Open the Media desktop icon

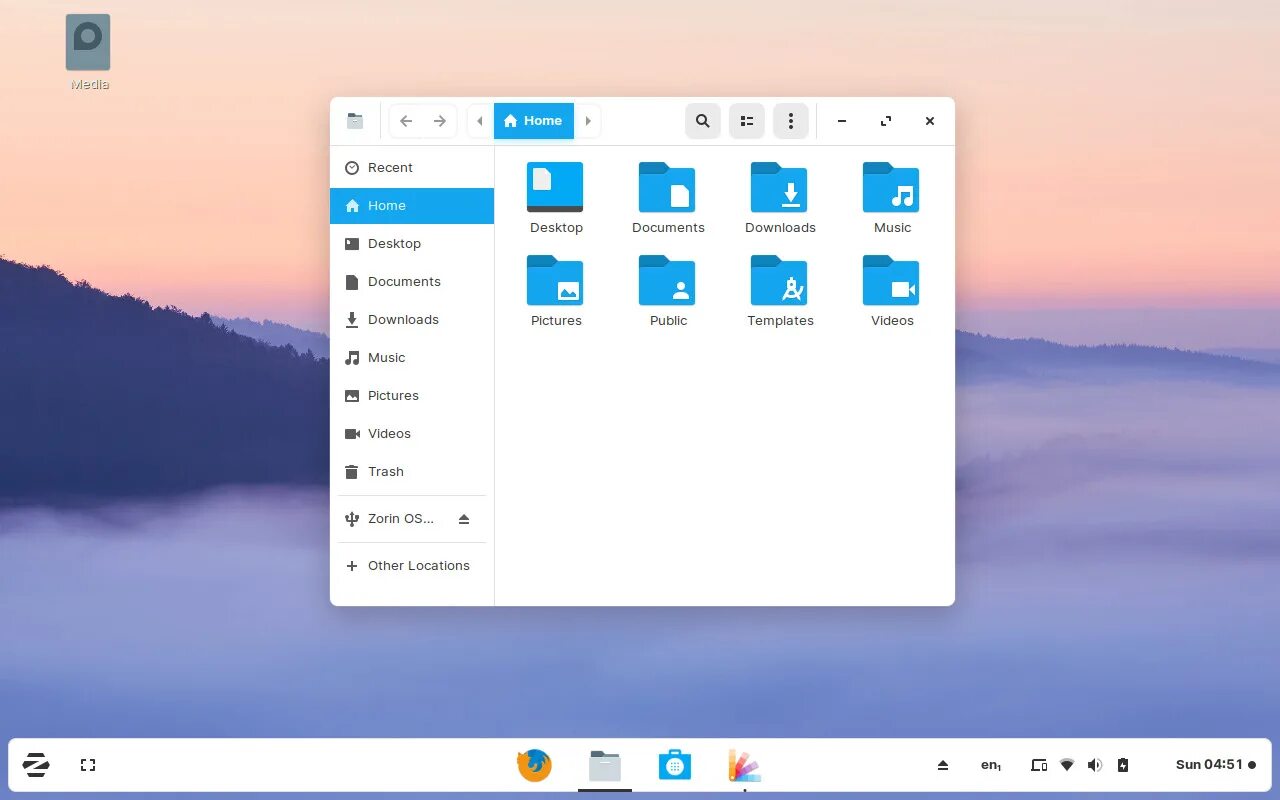click(89, 52)
